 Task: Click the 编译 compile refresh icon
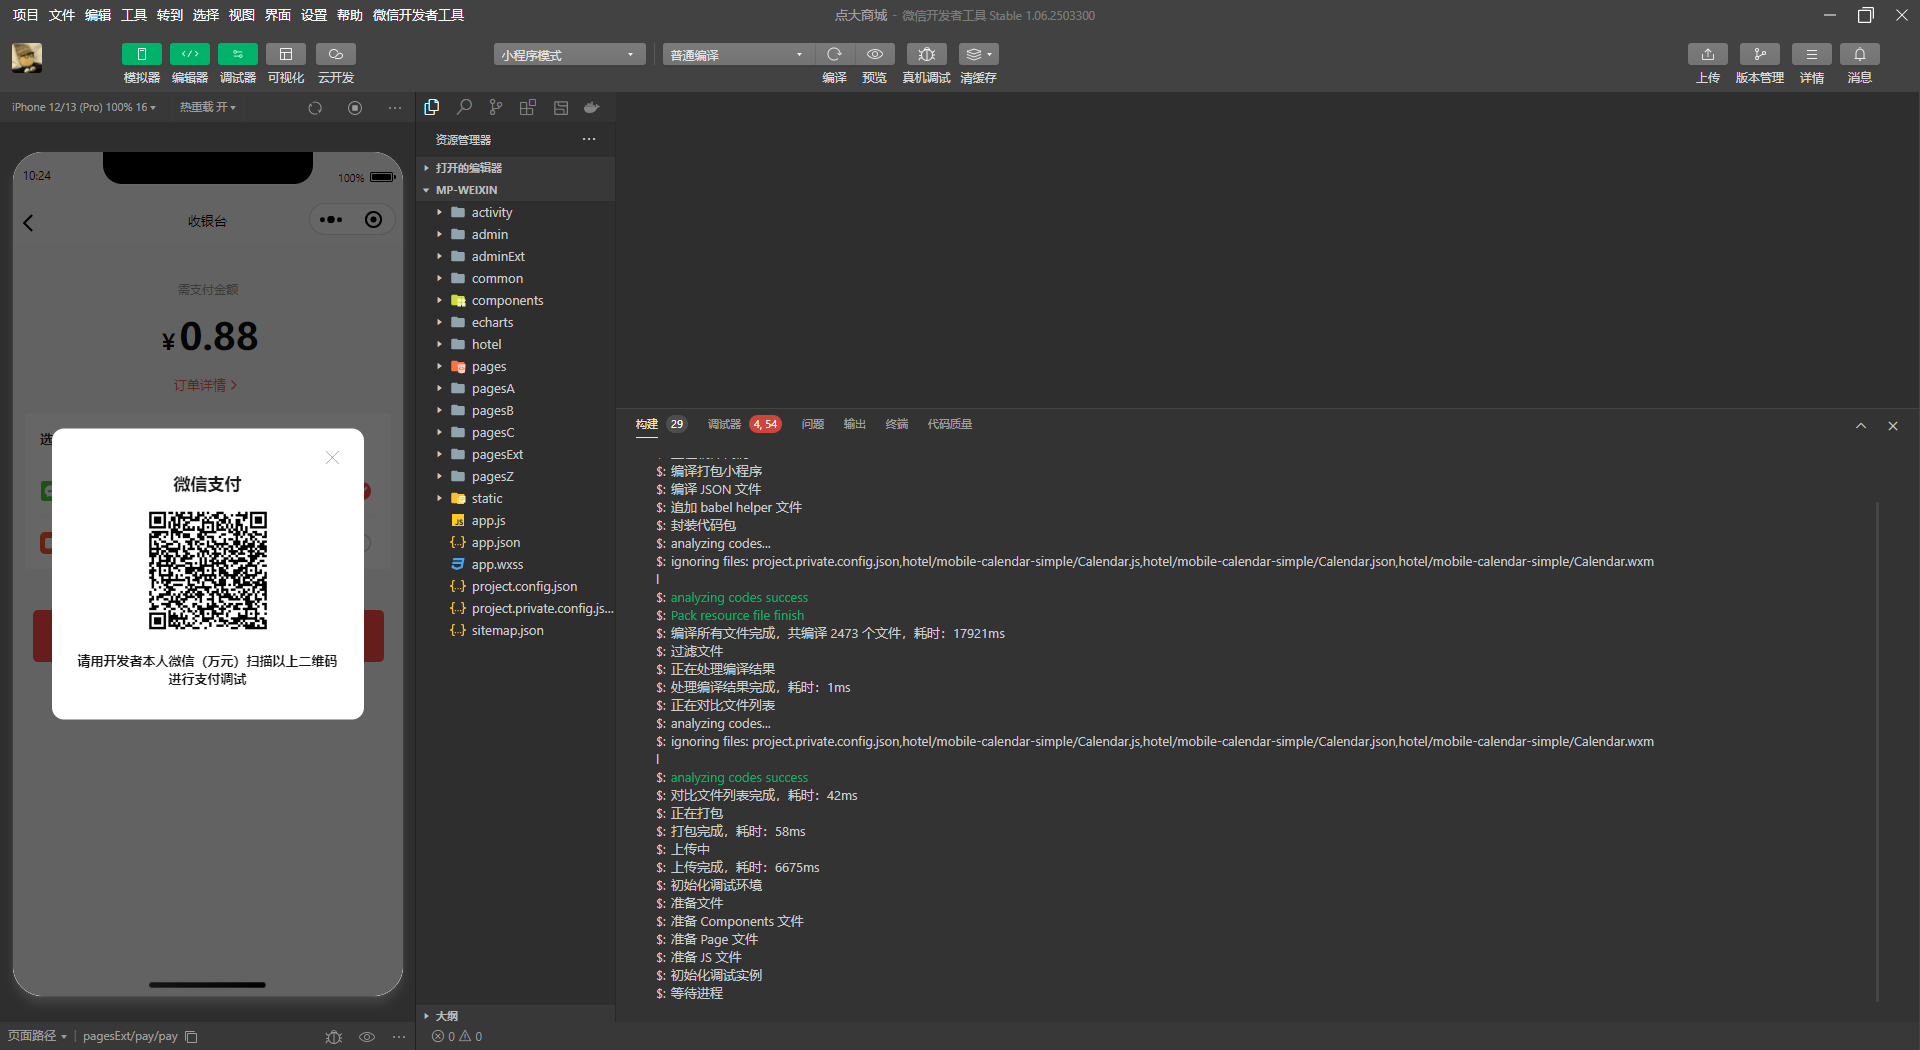834,54
